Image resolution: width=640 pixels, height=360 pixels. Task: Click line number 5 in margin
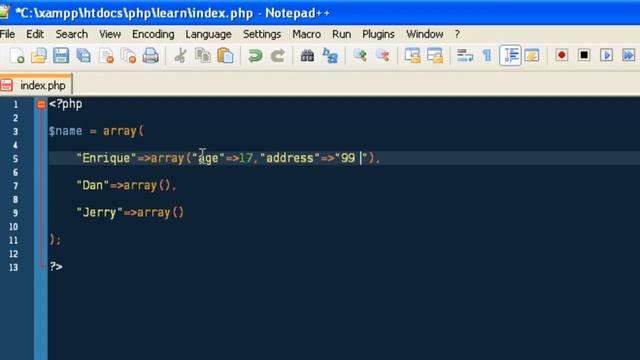point(16,159)
